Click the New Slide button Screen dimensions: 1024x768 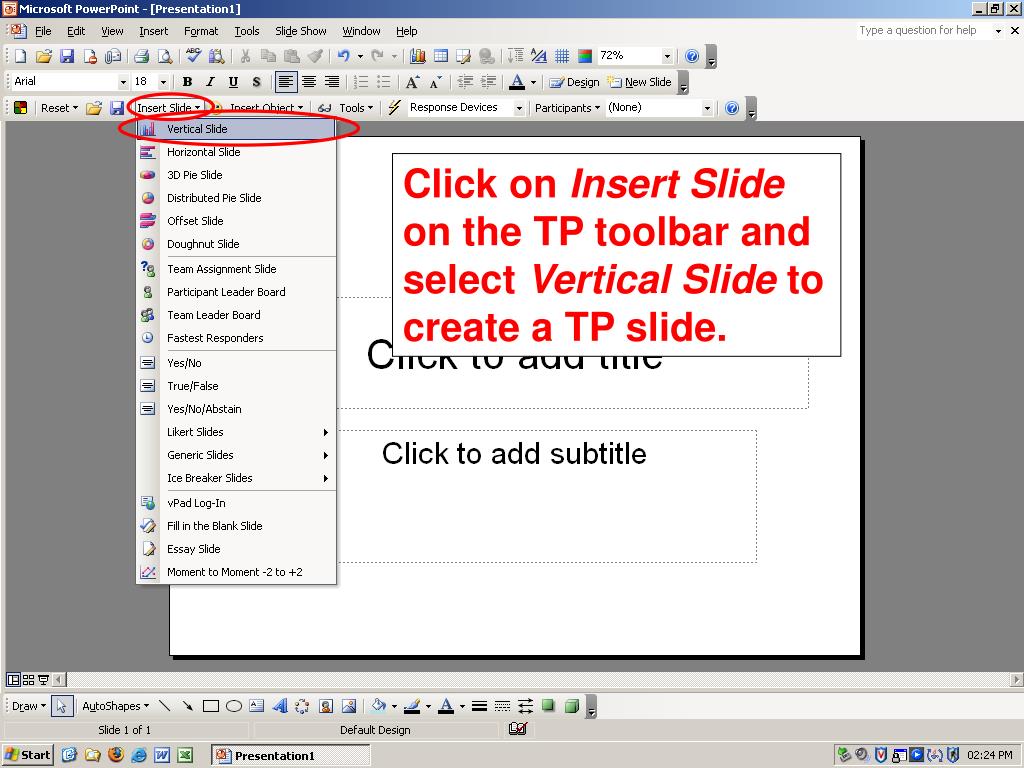639,82
